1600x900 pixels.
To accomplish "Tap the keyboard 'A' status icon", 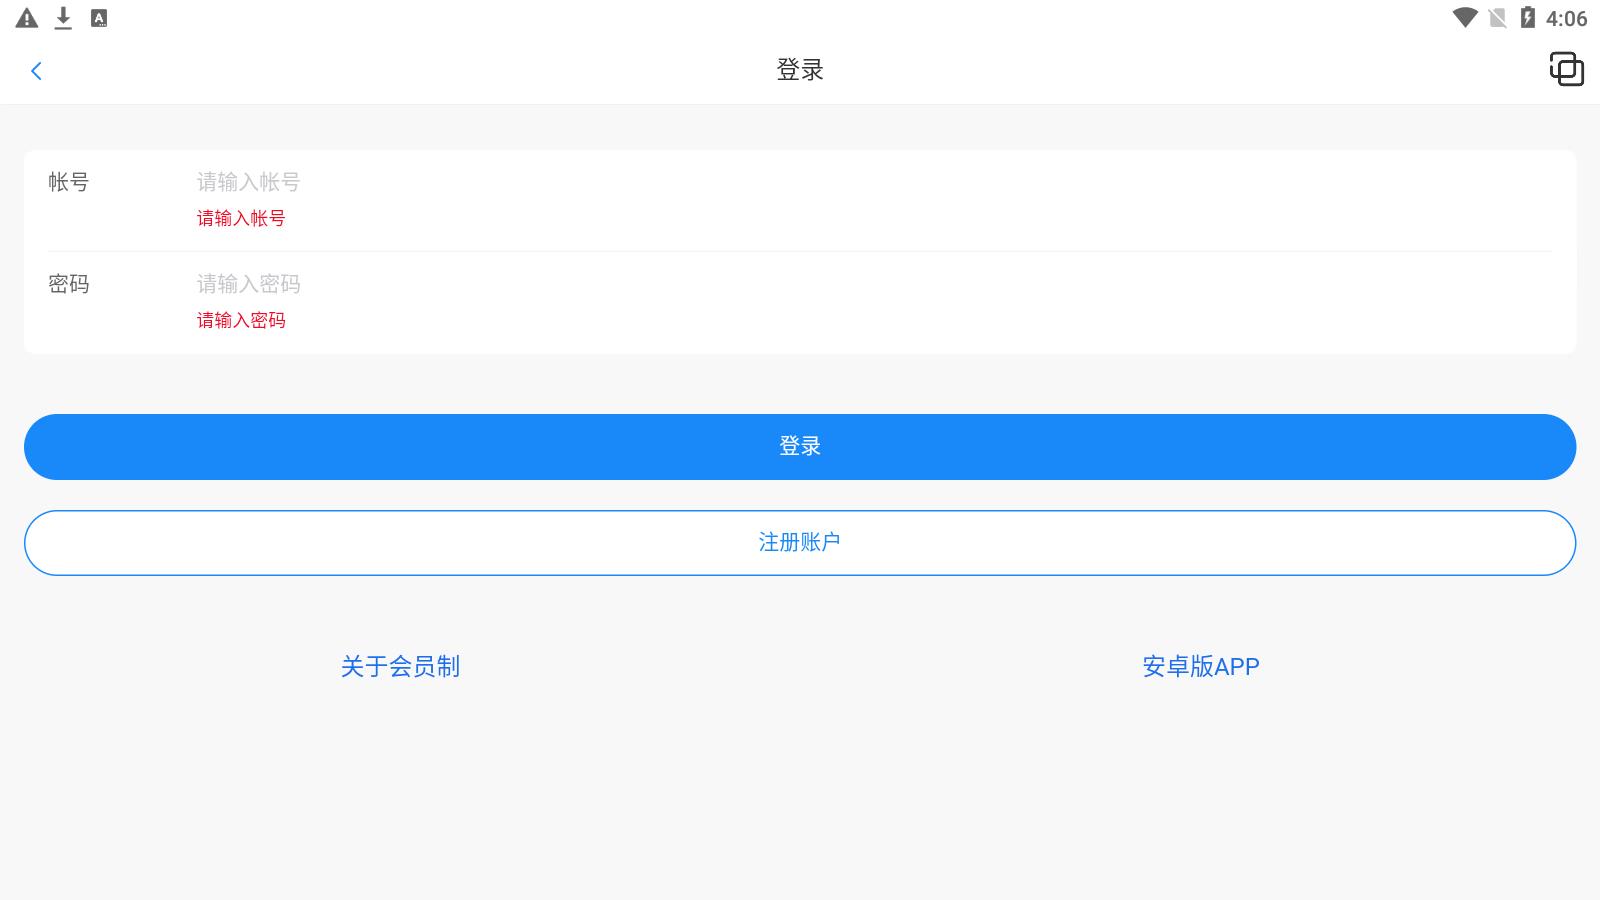I will click(99, 18).
